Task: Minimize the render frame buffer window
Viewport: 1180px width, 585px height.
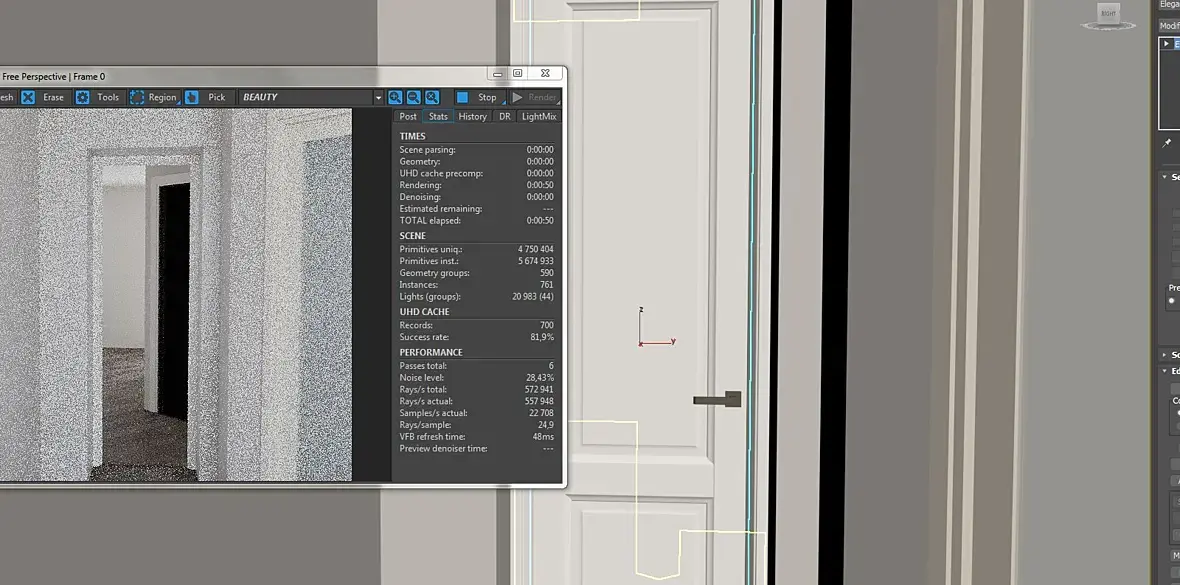Action: (497, 74)
